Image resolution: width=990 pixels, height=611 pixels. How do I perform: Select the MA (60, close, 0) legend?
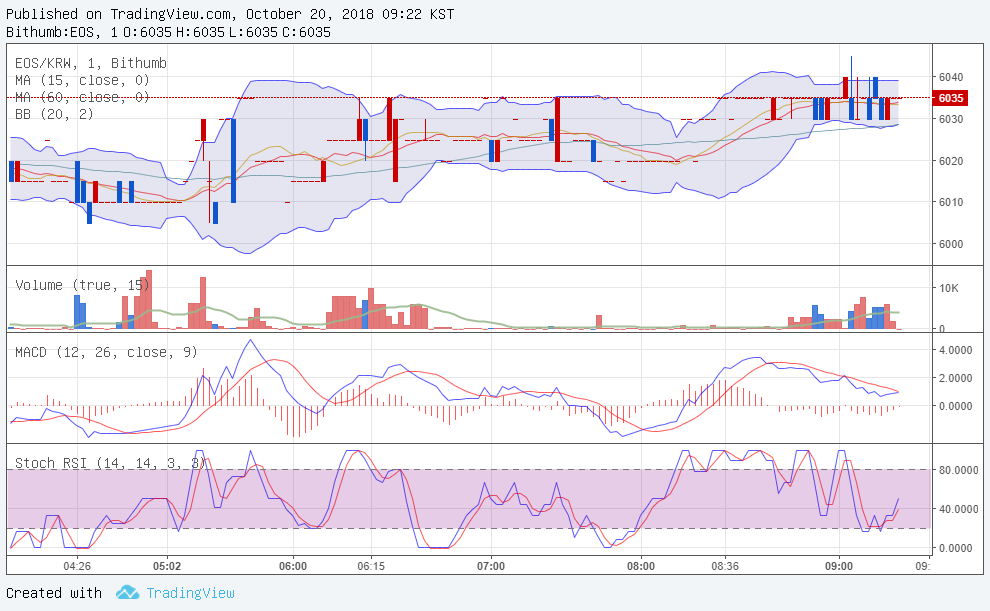(x=82, y=97)
